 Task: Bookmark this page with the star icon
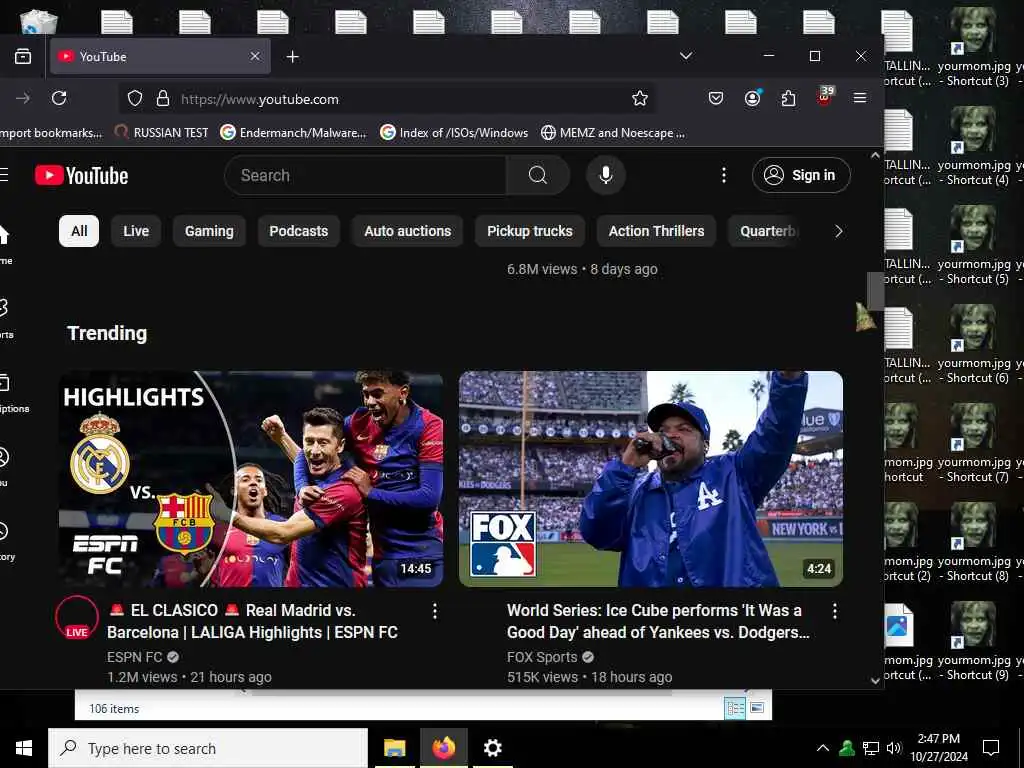(x=639, y=99)
